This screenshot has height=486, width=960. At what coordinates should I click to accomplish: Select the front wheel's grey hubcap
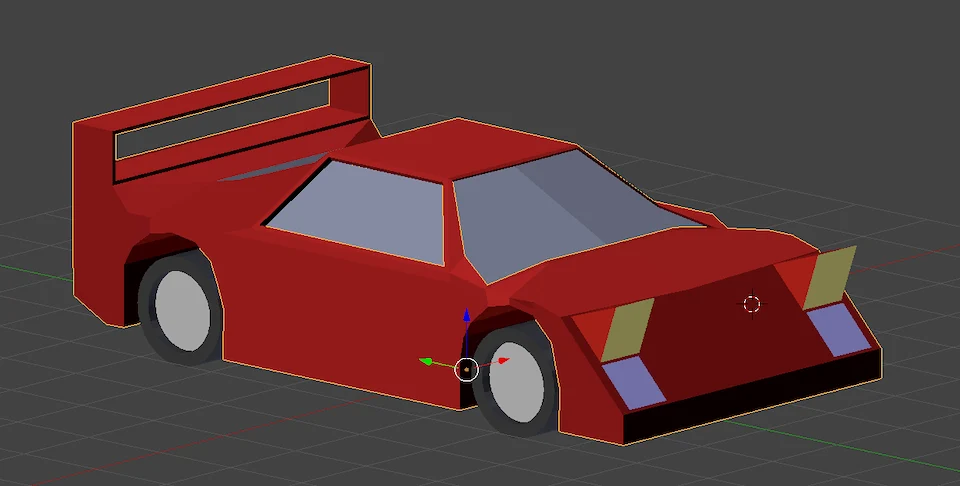coord(516,382)
